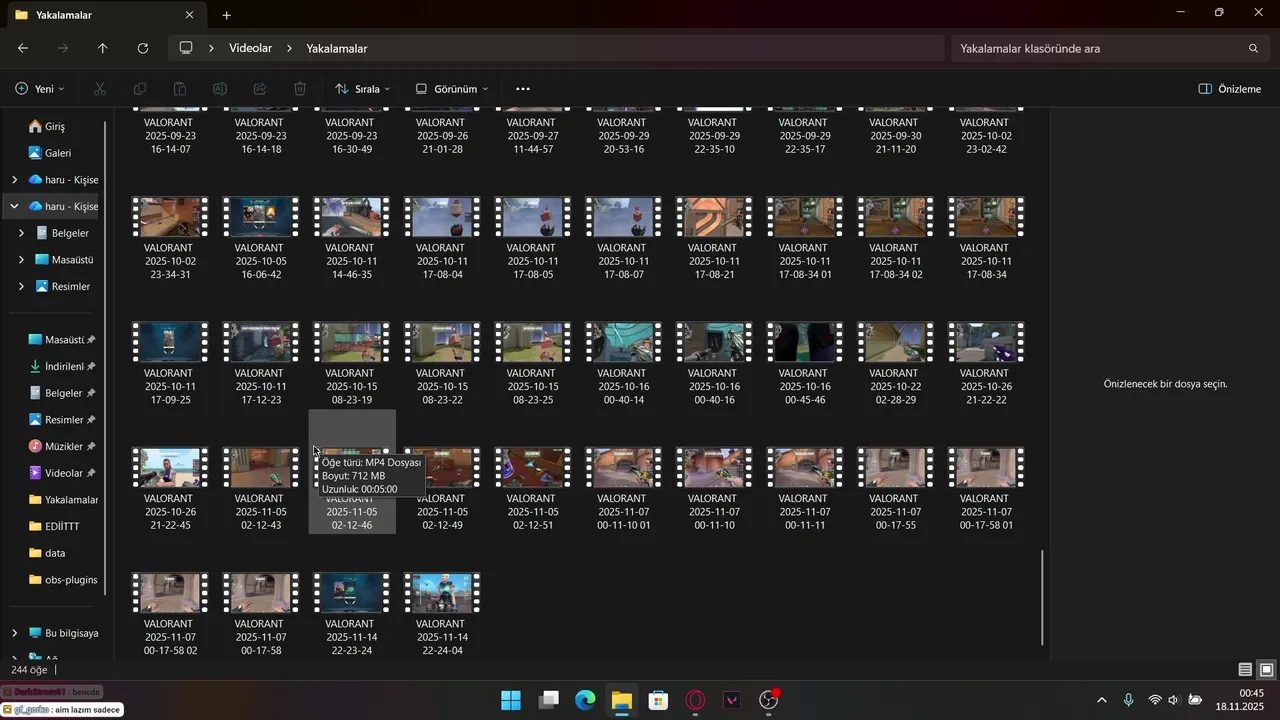Open Task View on the taskbar
The image size is (1280, 720).
click(x=548, y=700)
